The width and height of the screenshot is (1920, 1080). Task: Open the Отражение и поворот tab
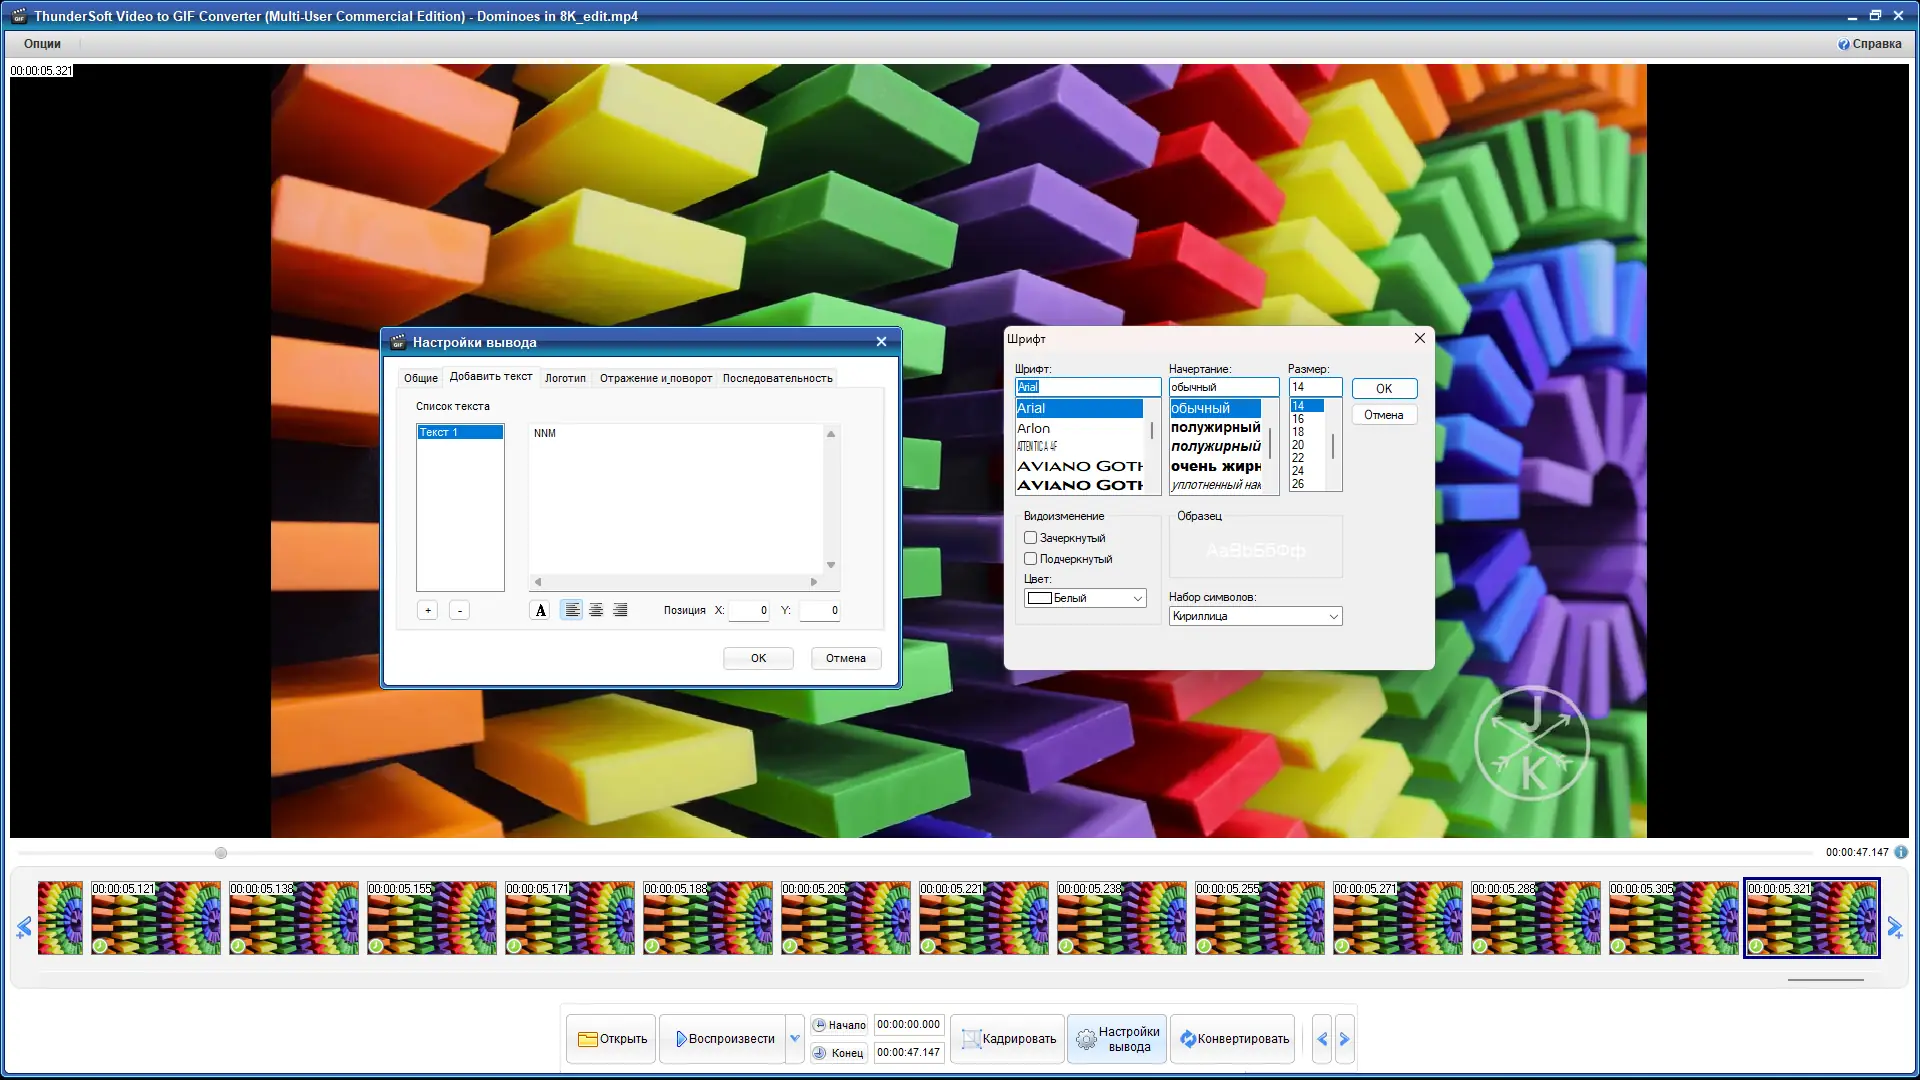click(655, 378)
